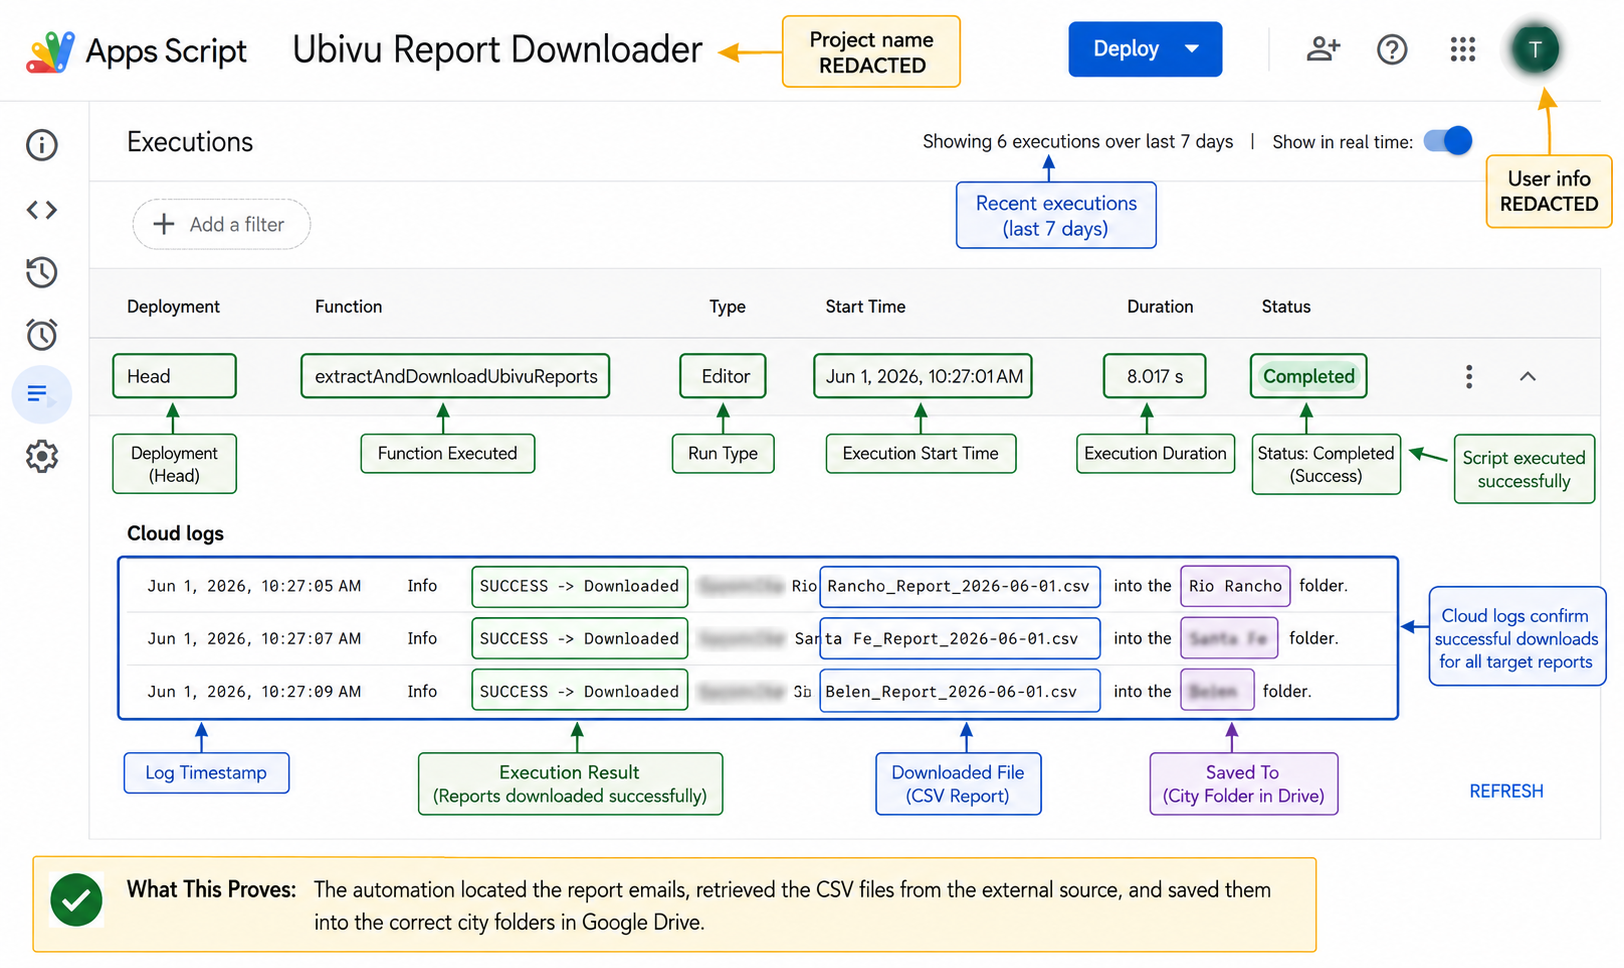Open the Editor code brackets icon
The image size is (1624, 968).
(42, 210)
